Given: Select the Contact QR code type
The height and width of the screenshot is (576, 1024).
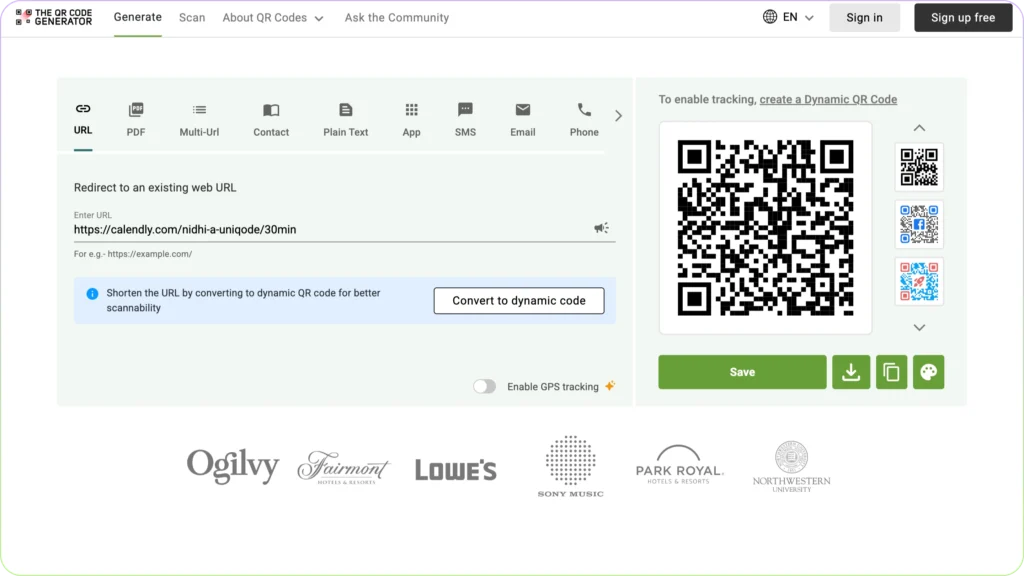Looking at the screenshot, I should click(x=270, y=117).
